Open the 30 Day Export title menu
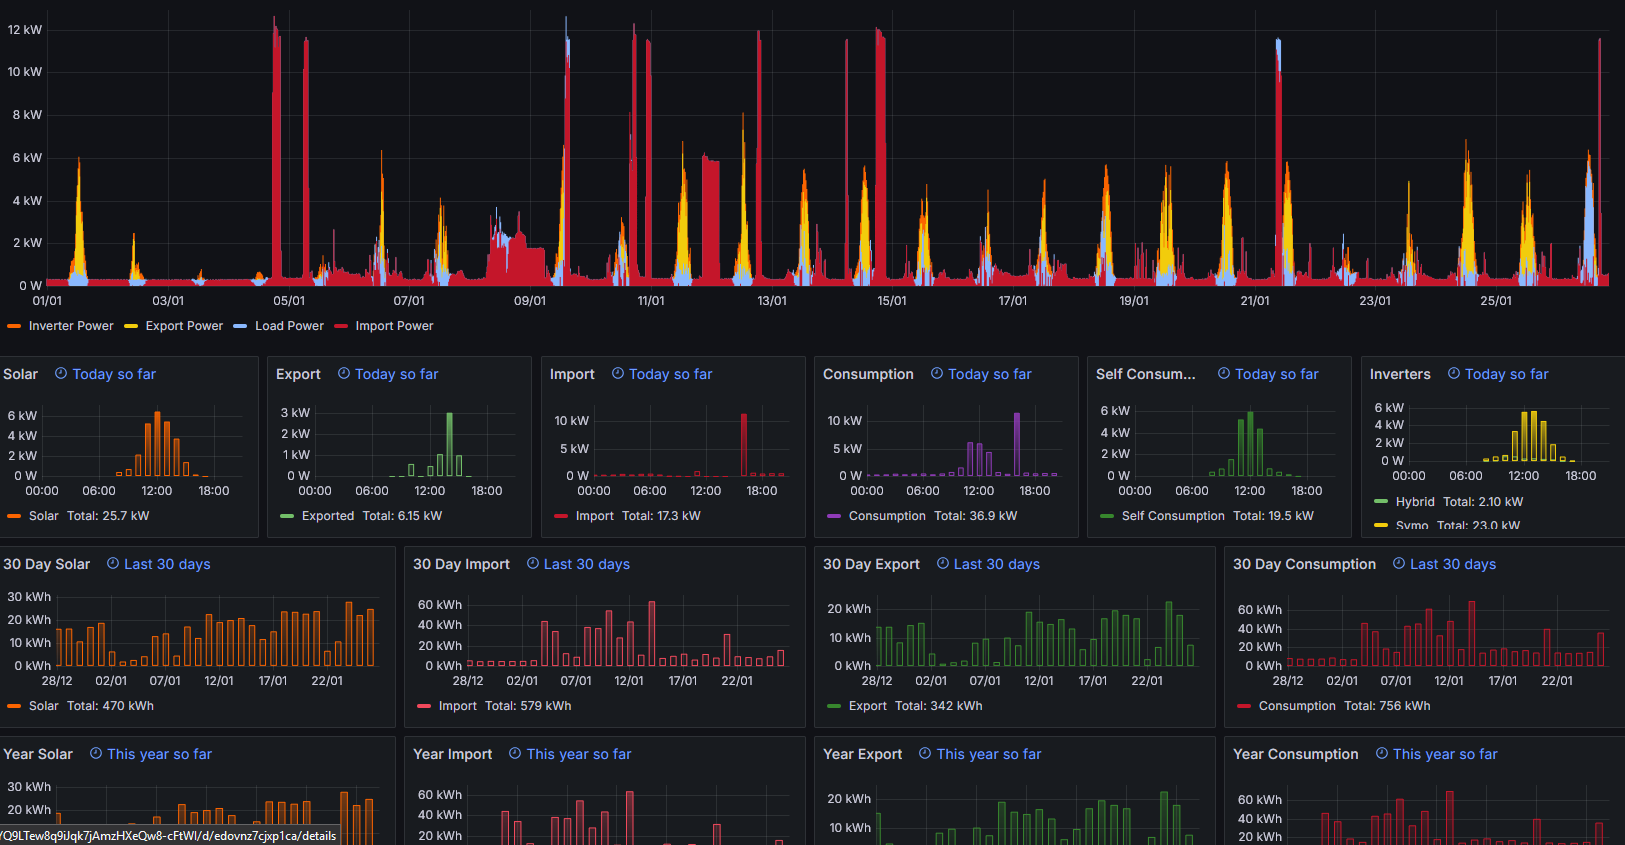Viewport: 1625px width, 845px height. click(871, 564)
